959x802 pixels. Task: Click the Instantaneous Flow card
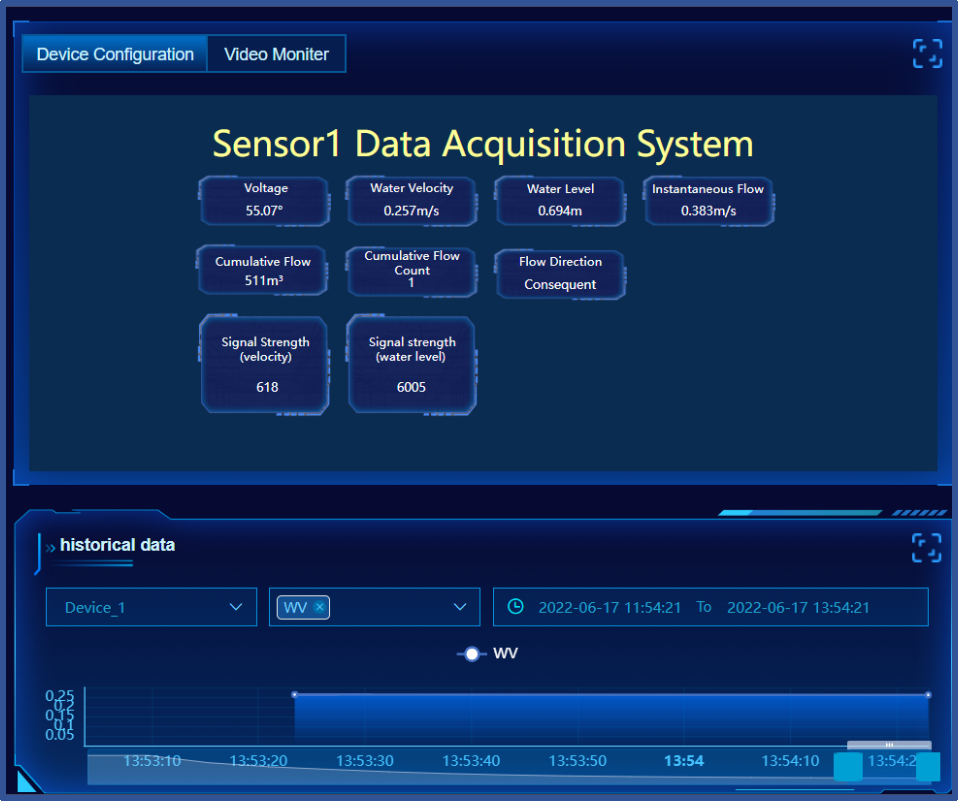707,201
